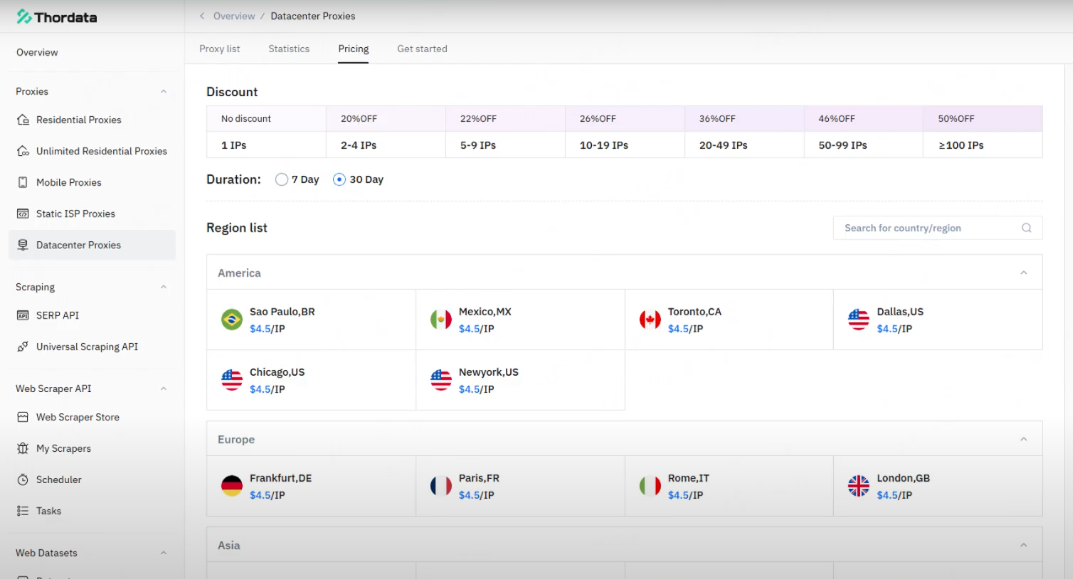This screenshot has height=579, width=1073.
Task: Click the Mobile Proxies phone icon
Action: click(23, 183)
